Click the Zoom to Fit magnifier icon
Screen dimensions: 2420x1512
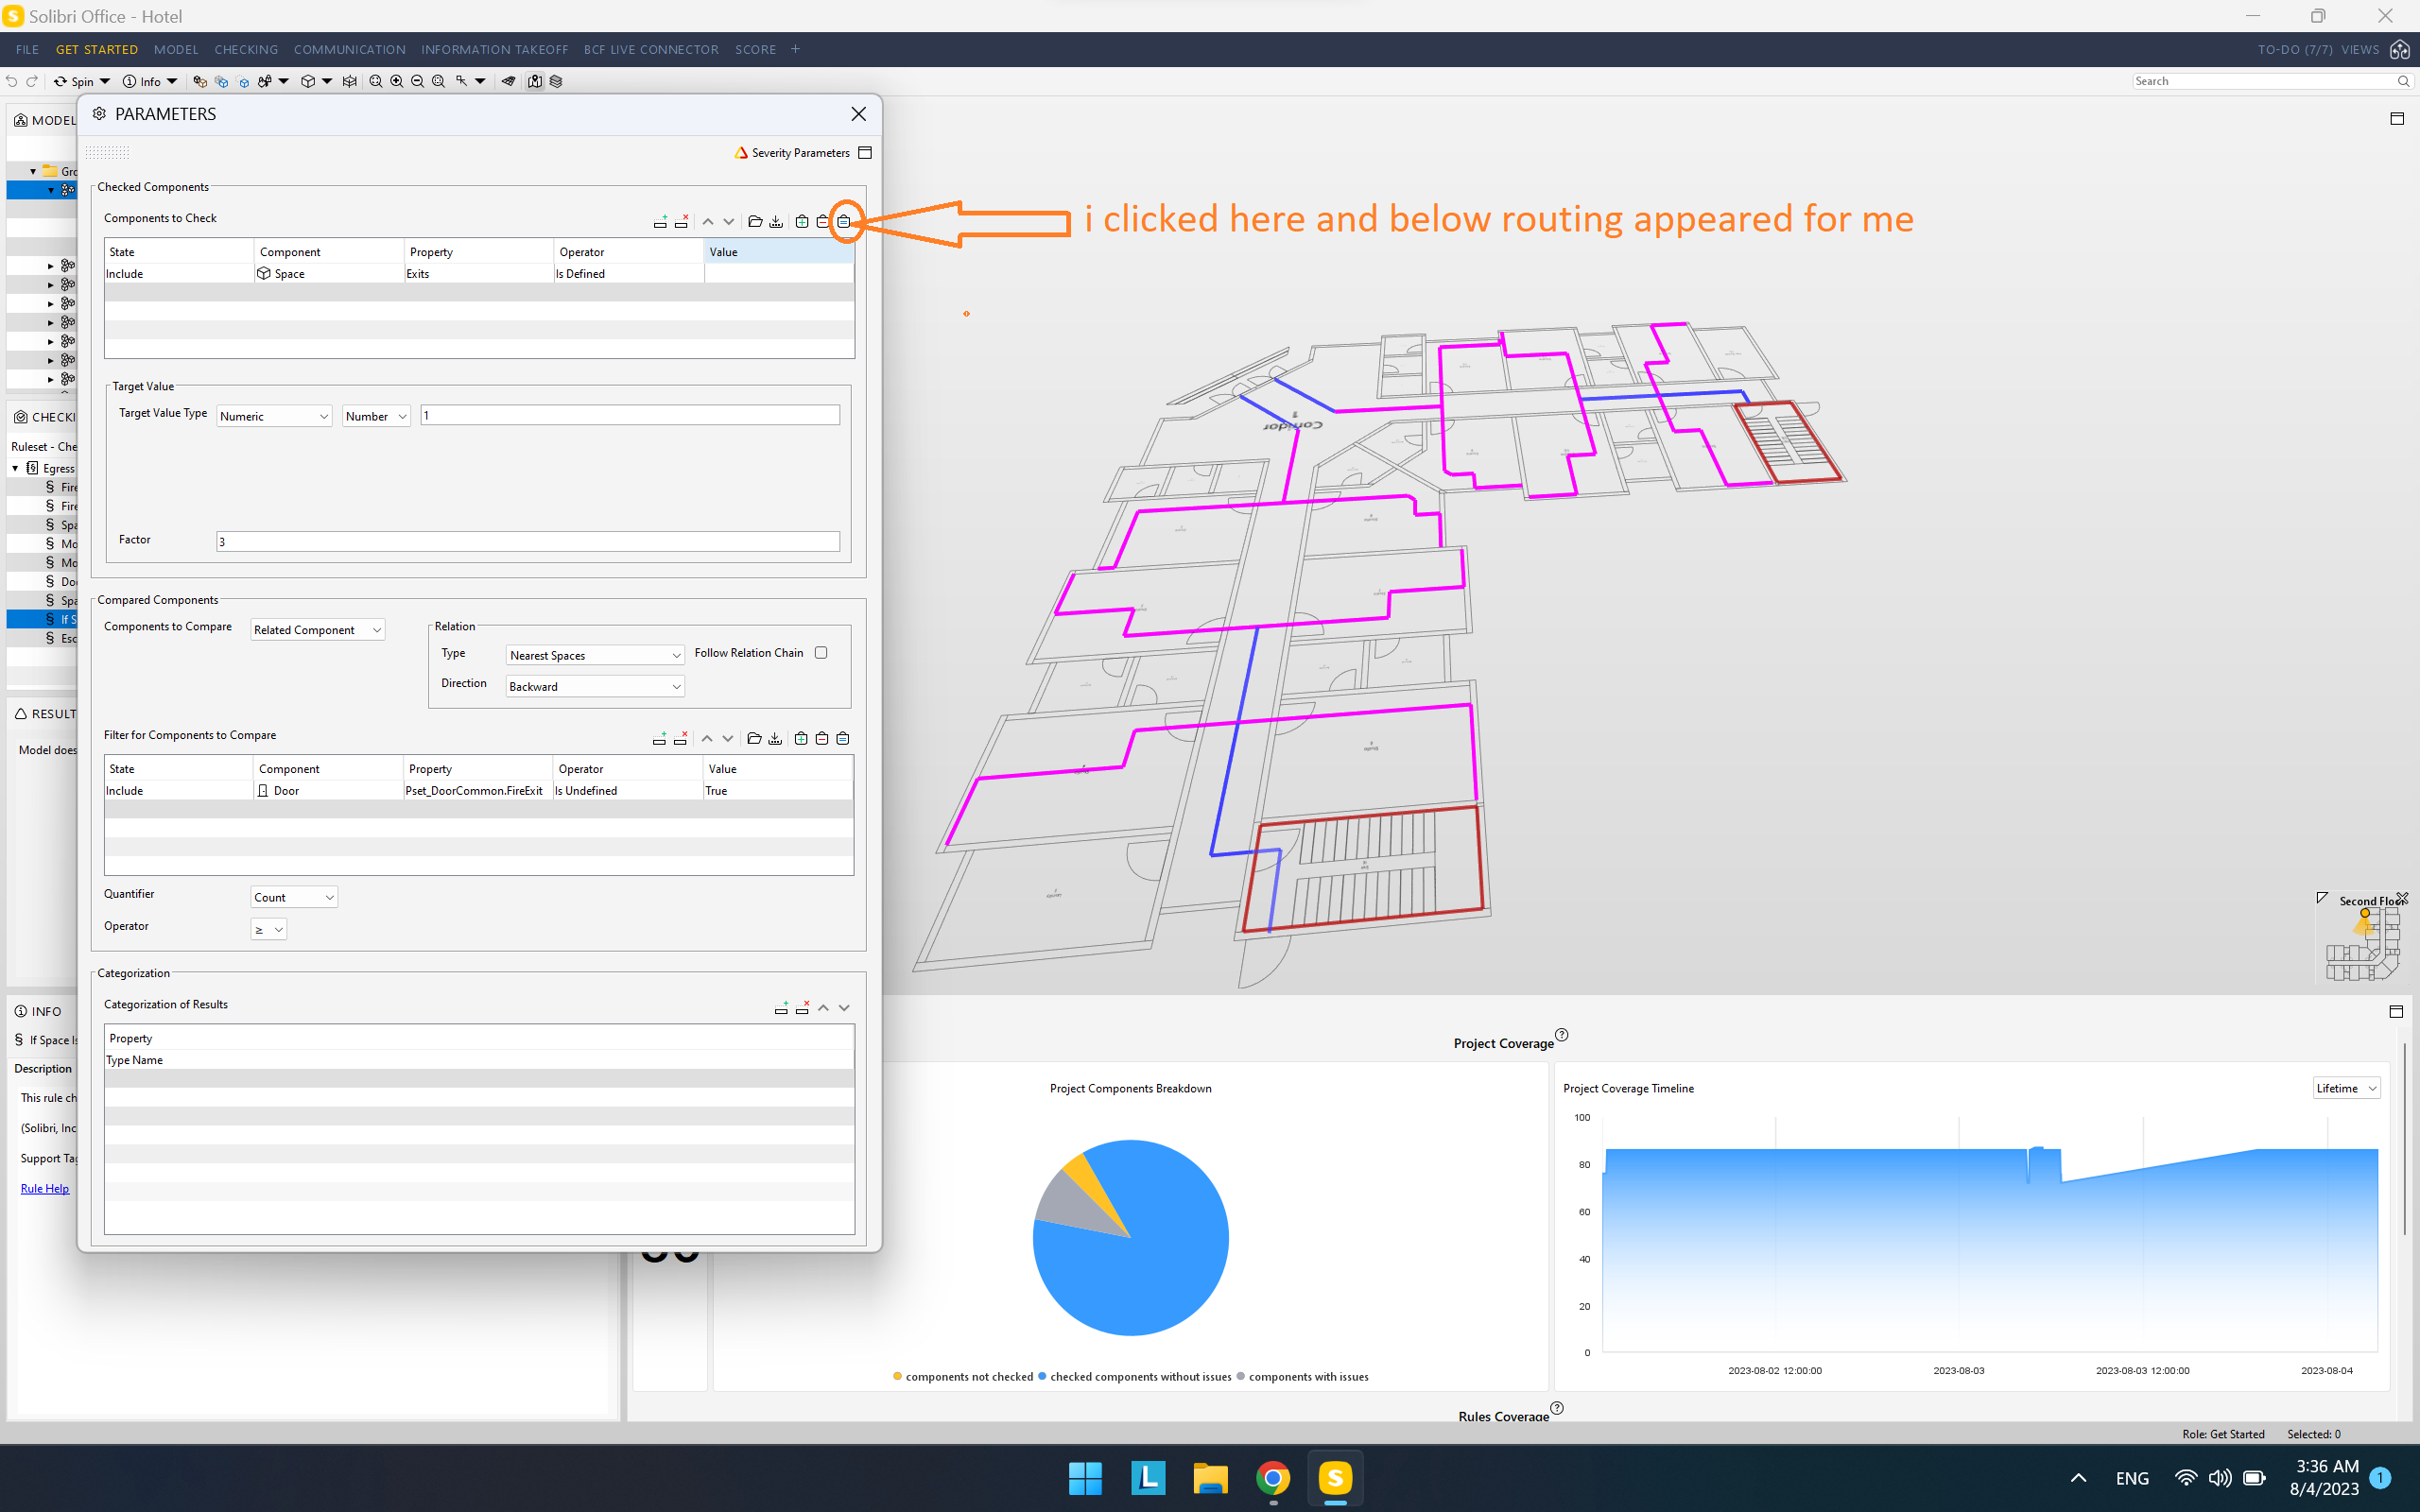pos(376,81)
